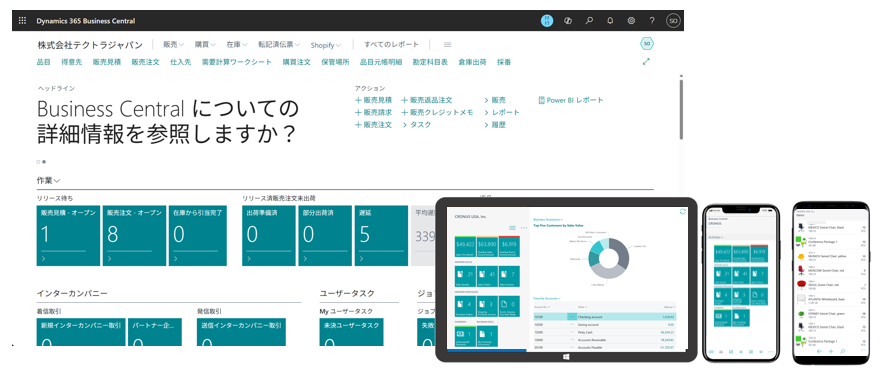Open the 未決ユーザータスク tile
This screenshot has height=370, width=881.
tap(352, 332)
